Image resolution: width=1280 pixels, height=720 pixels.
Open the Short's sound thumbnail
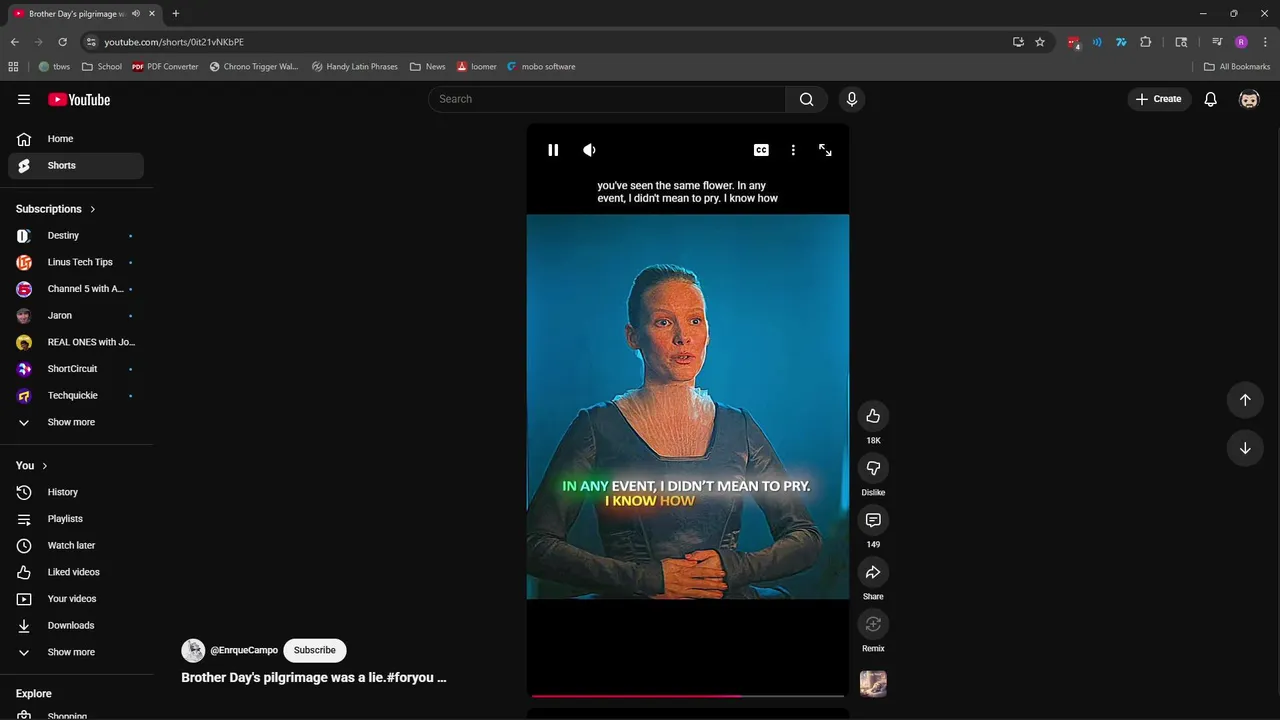[873, 684]
